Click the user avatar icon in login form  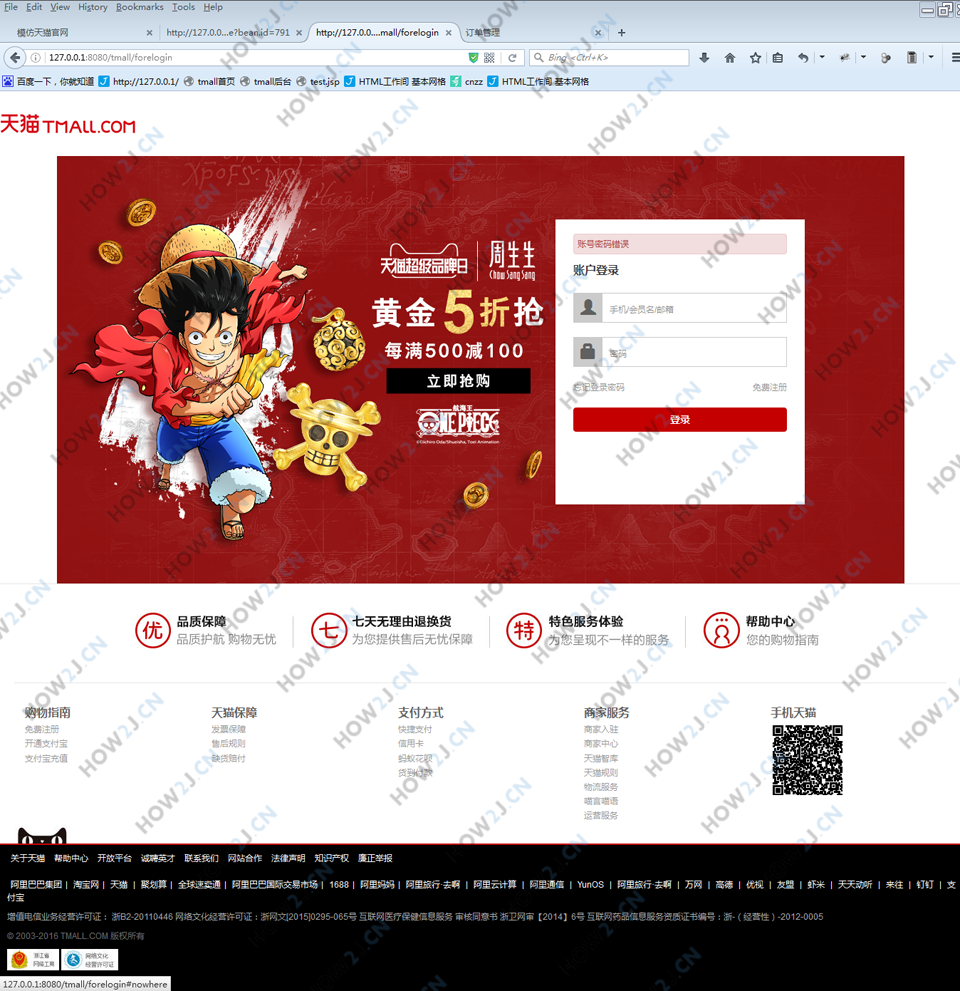[x=588, y=308]
